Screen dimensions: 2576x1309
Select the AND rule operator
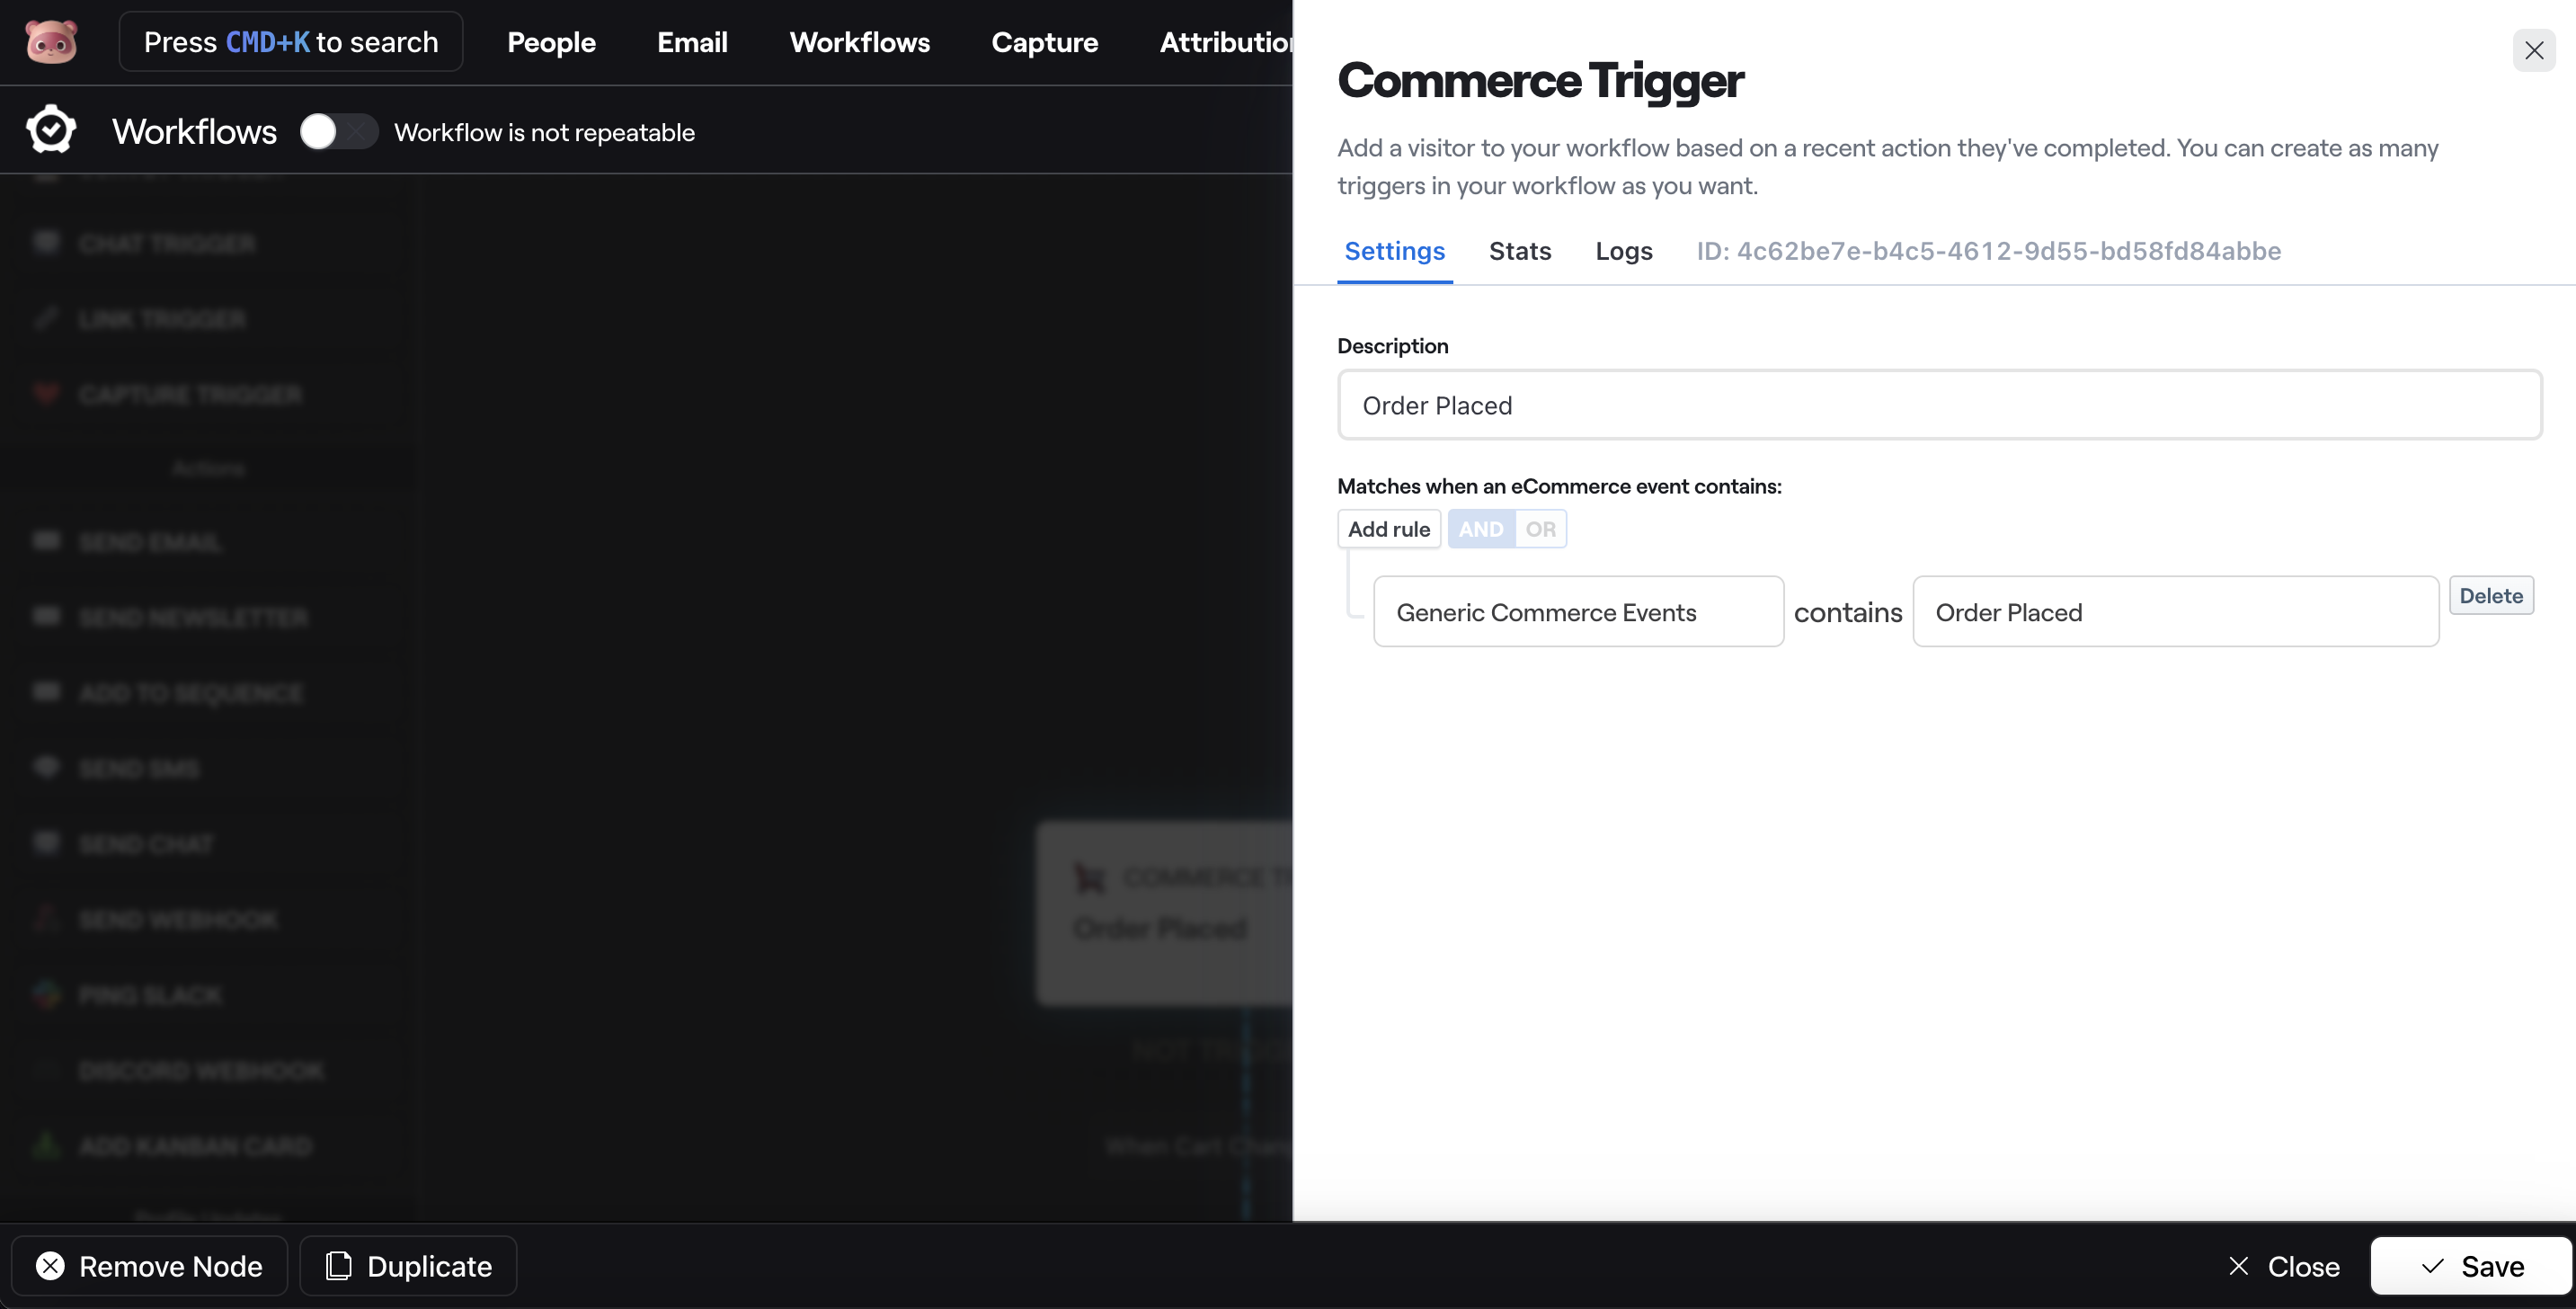click(x=1481, y=529)
